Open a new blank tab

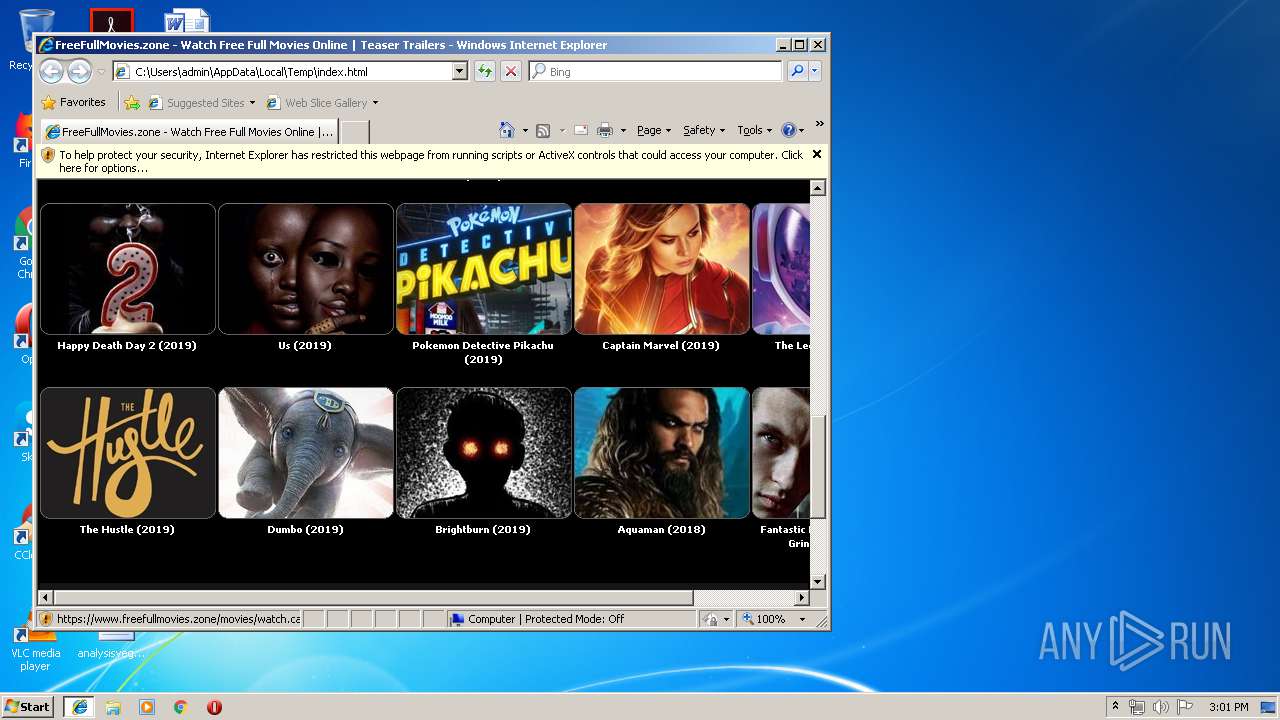tap(354, 132)
